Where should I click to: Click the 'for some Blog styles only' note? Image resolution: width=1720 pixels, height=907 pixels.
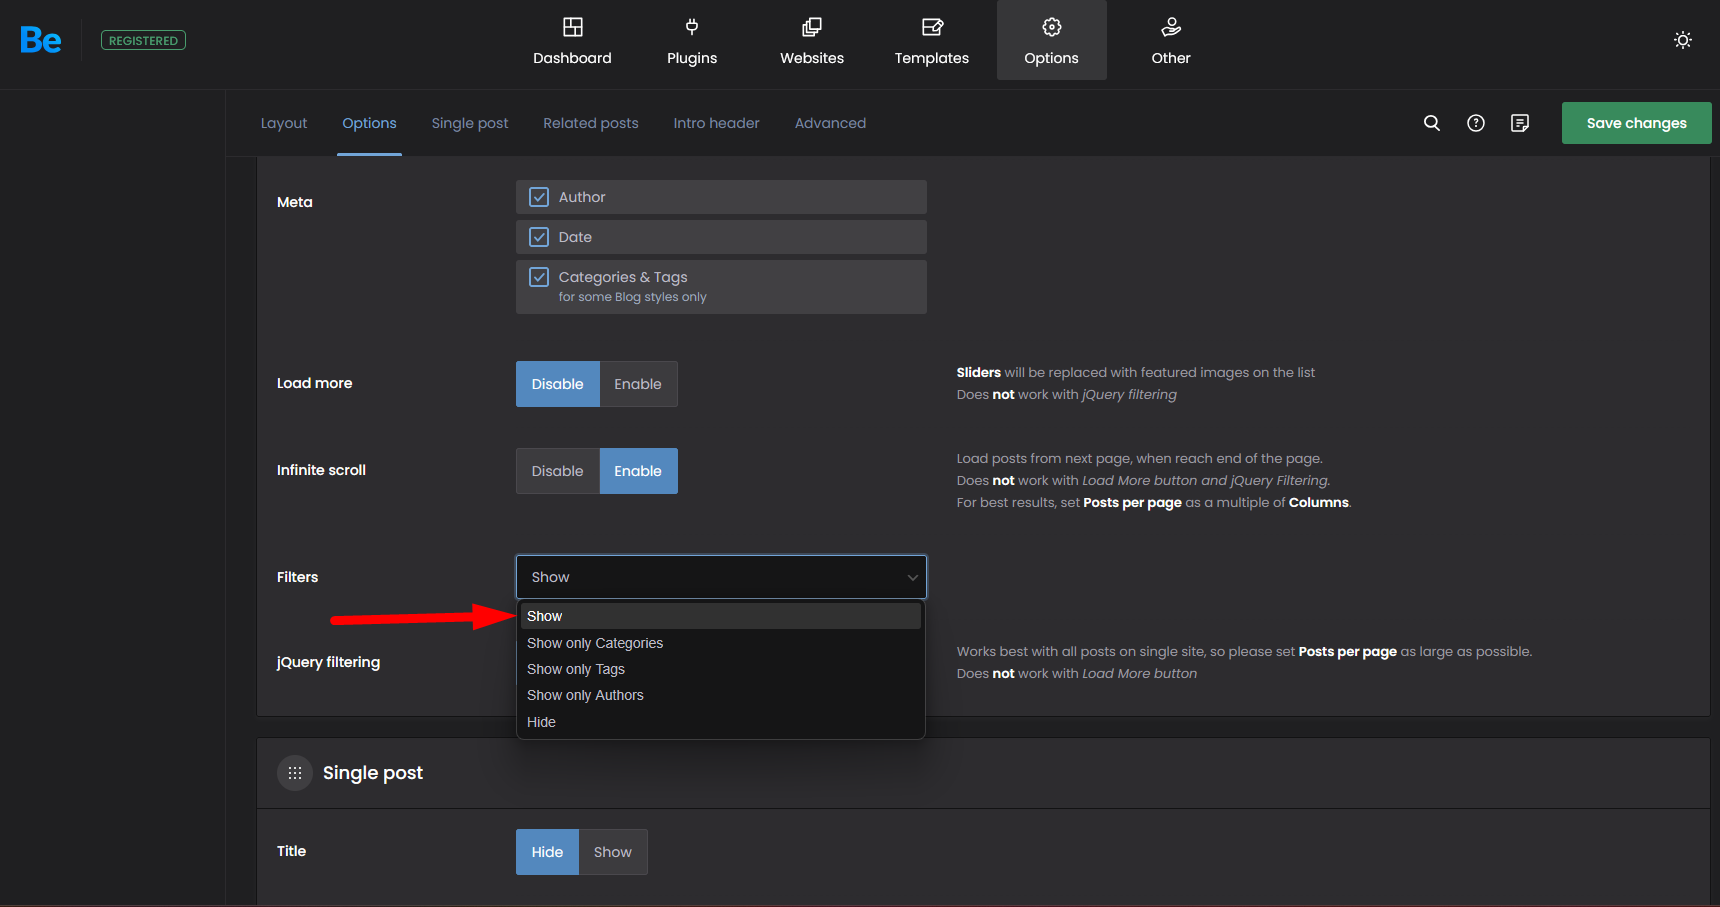tap(632, 297)
